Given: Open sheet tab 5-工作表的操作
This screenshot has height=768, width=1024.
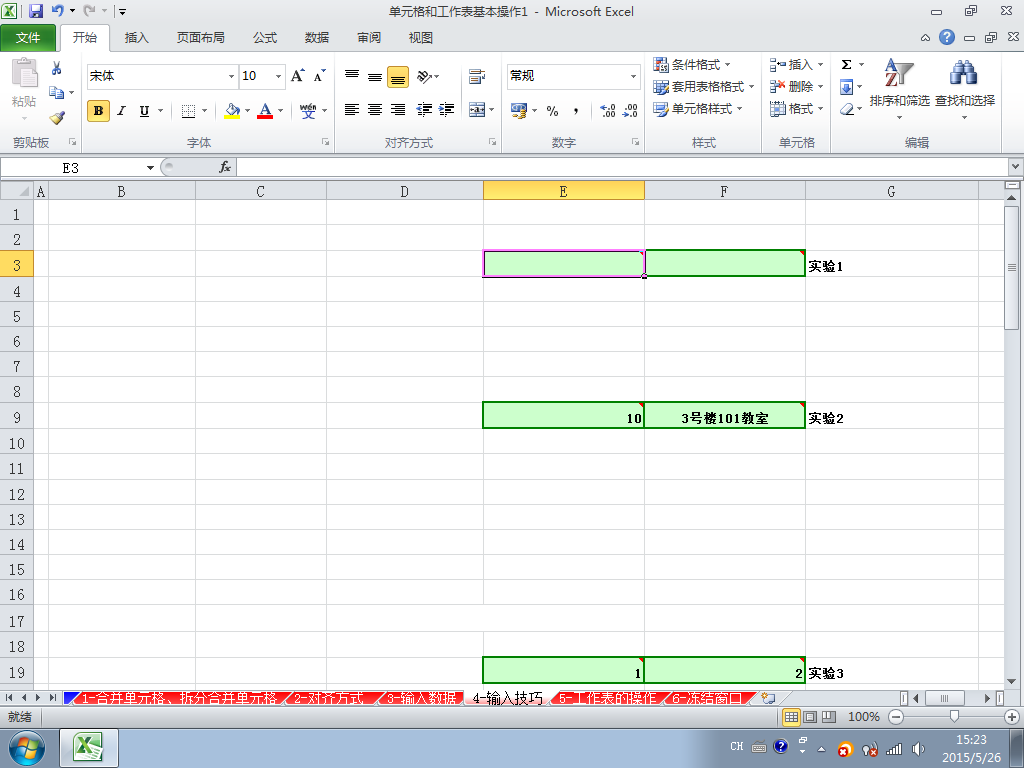Looking at the screenshot, I should point(607,698).
